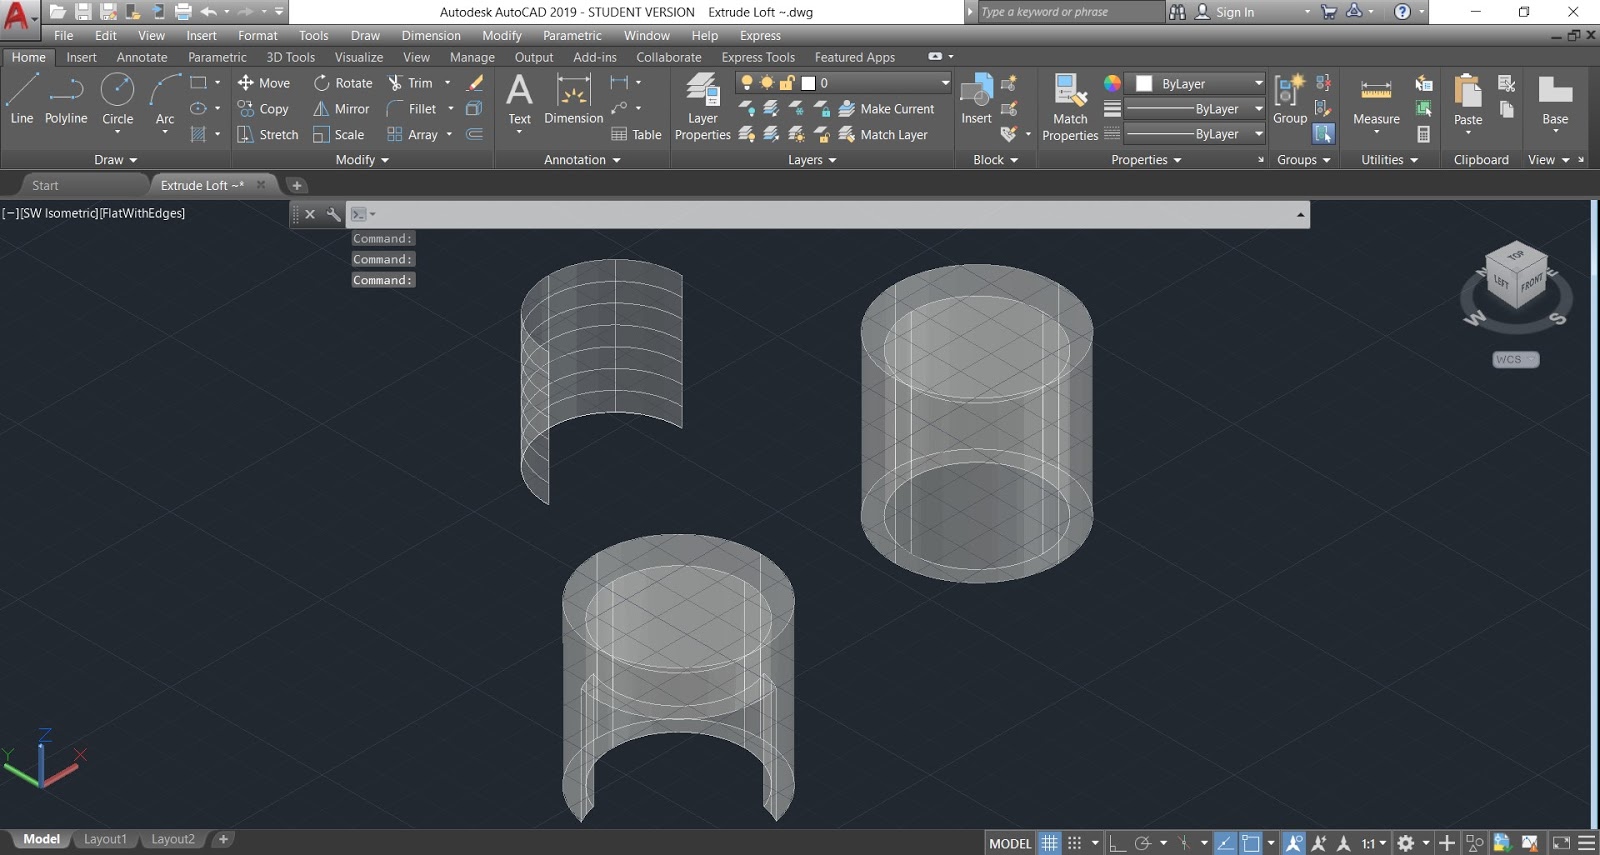This screenshot has width=1600, height=855.
Task: Open the Visualize ribbon tab
Action: pyautogui.click(x=358, y=57)
